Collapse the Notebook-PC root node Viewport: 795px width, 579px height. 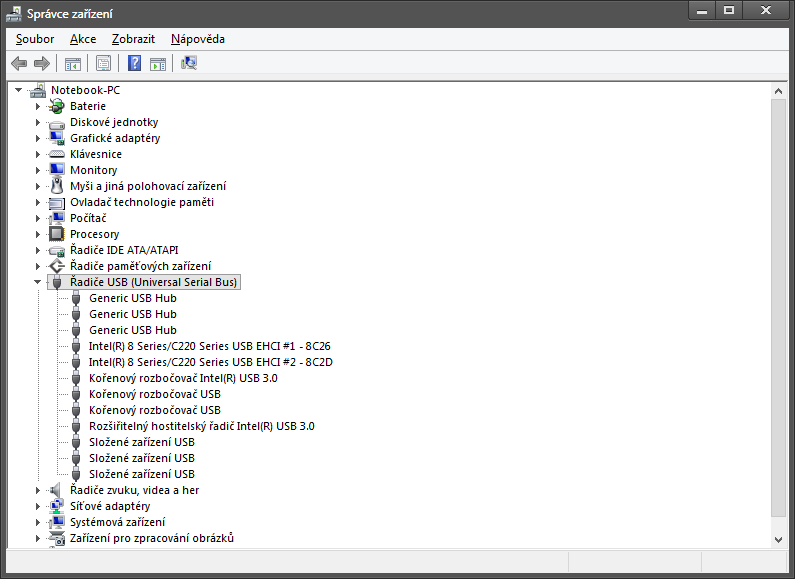[x=18, y=90]
